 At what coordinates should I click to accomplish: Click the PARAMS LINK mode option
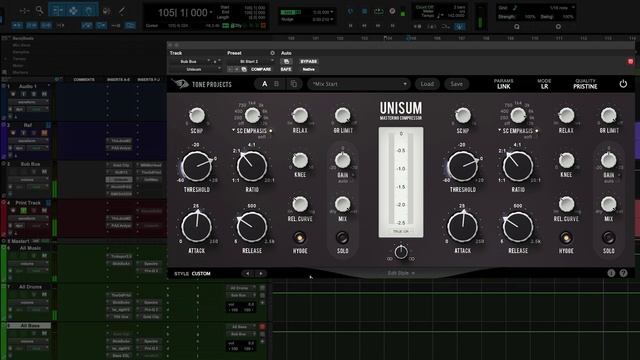click(x=503, y=84)
